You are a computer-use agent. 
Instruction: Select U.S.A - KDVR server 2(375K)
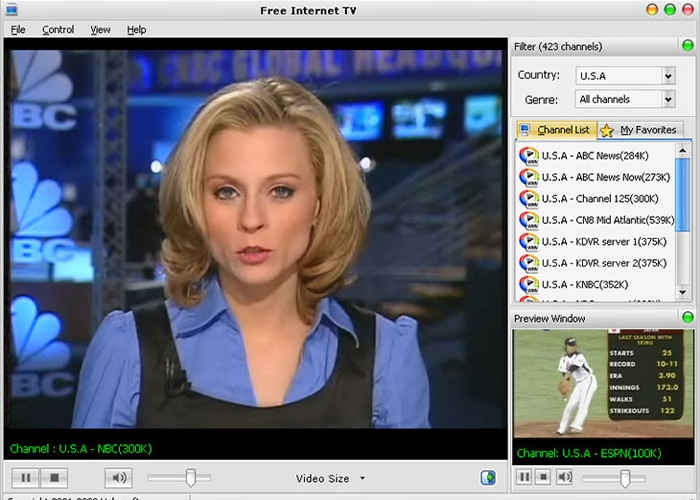point(595,263)
